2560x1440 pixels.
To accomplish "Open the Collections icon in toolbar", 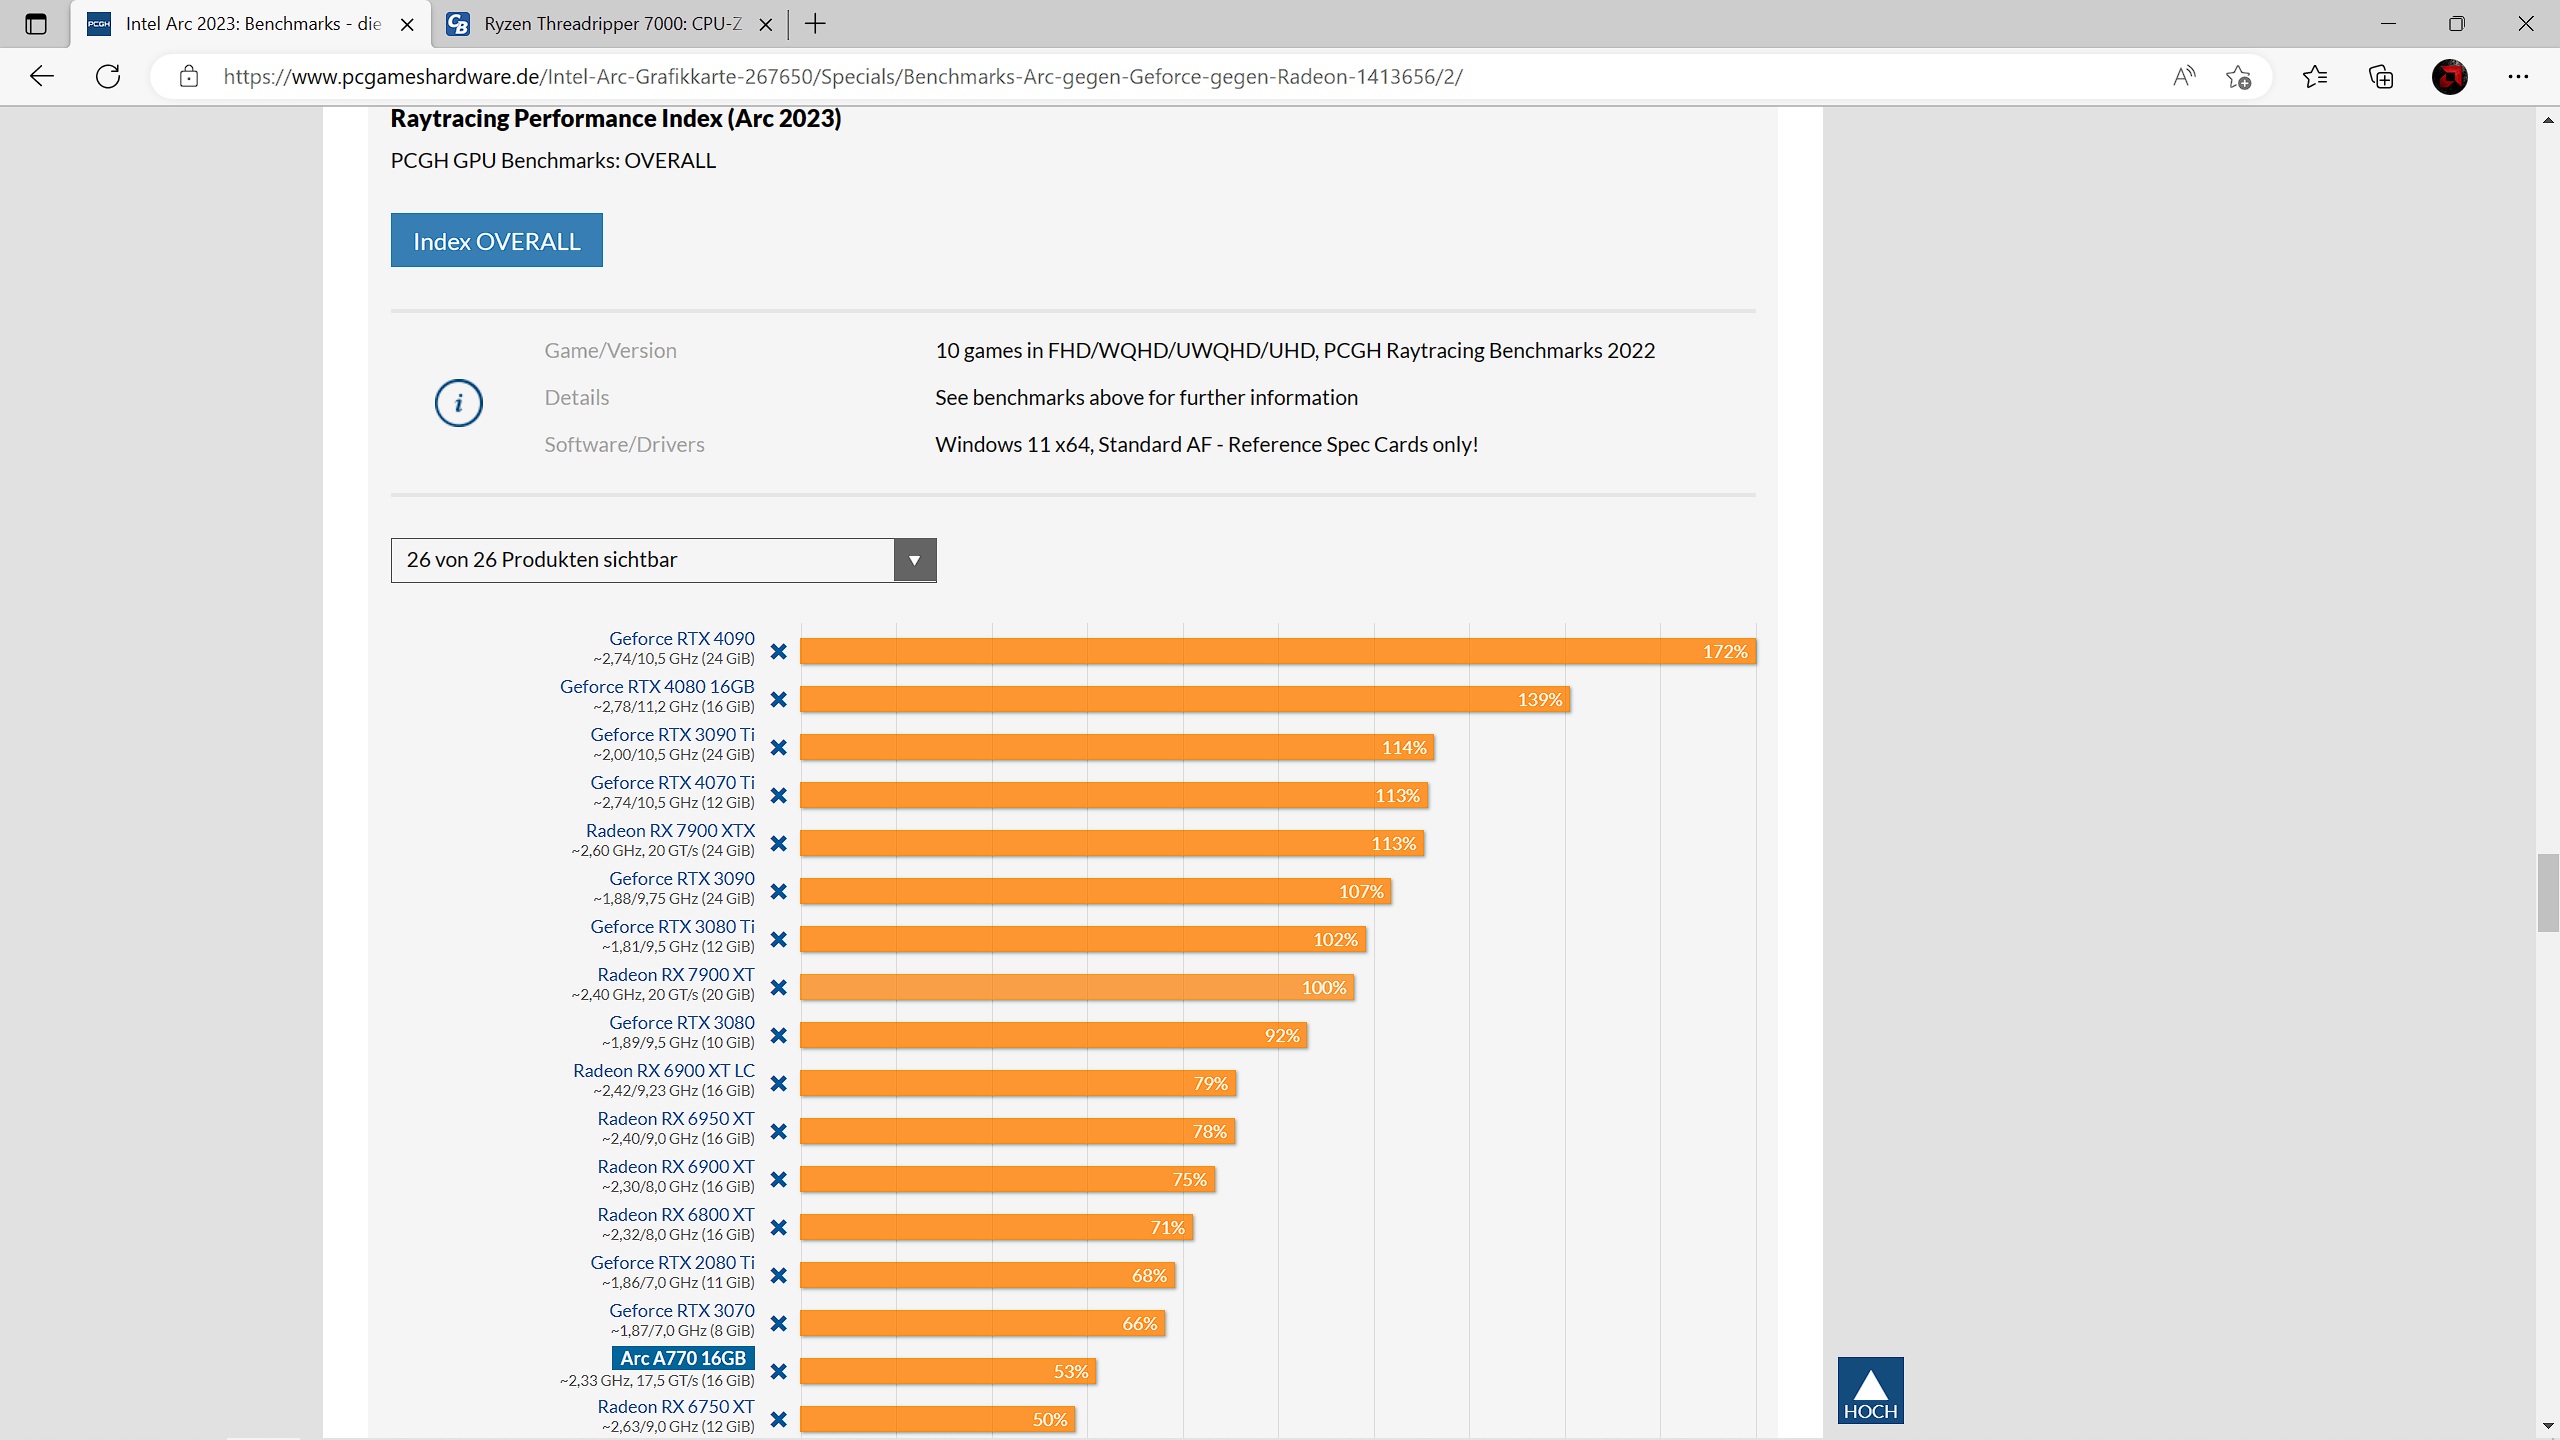I will point(2381,76).
